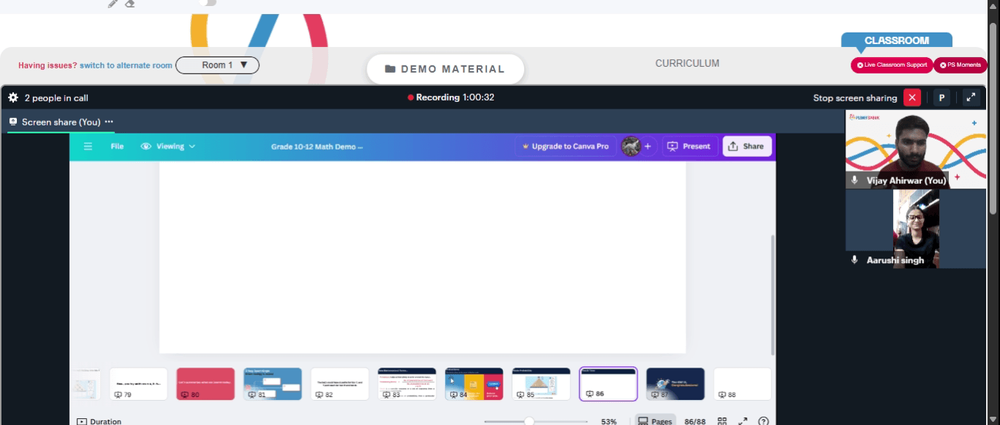This screenshot has width=1000, height=425.
Task: Open slide thumbnail 81
Action: coord(272,384)
